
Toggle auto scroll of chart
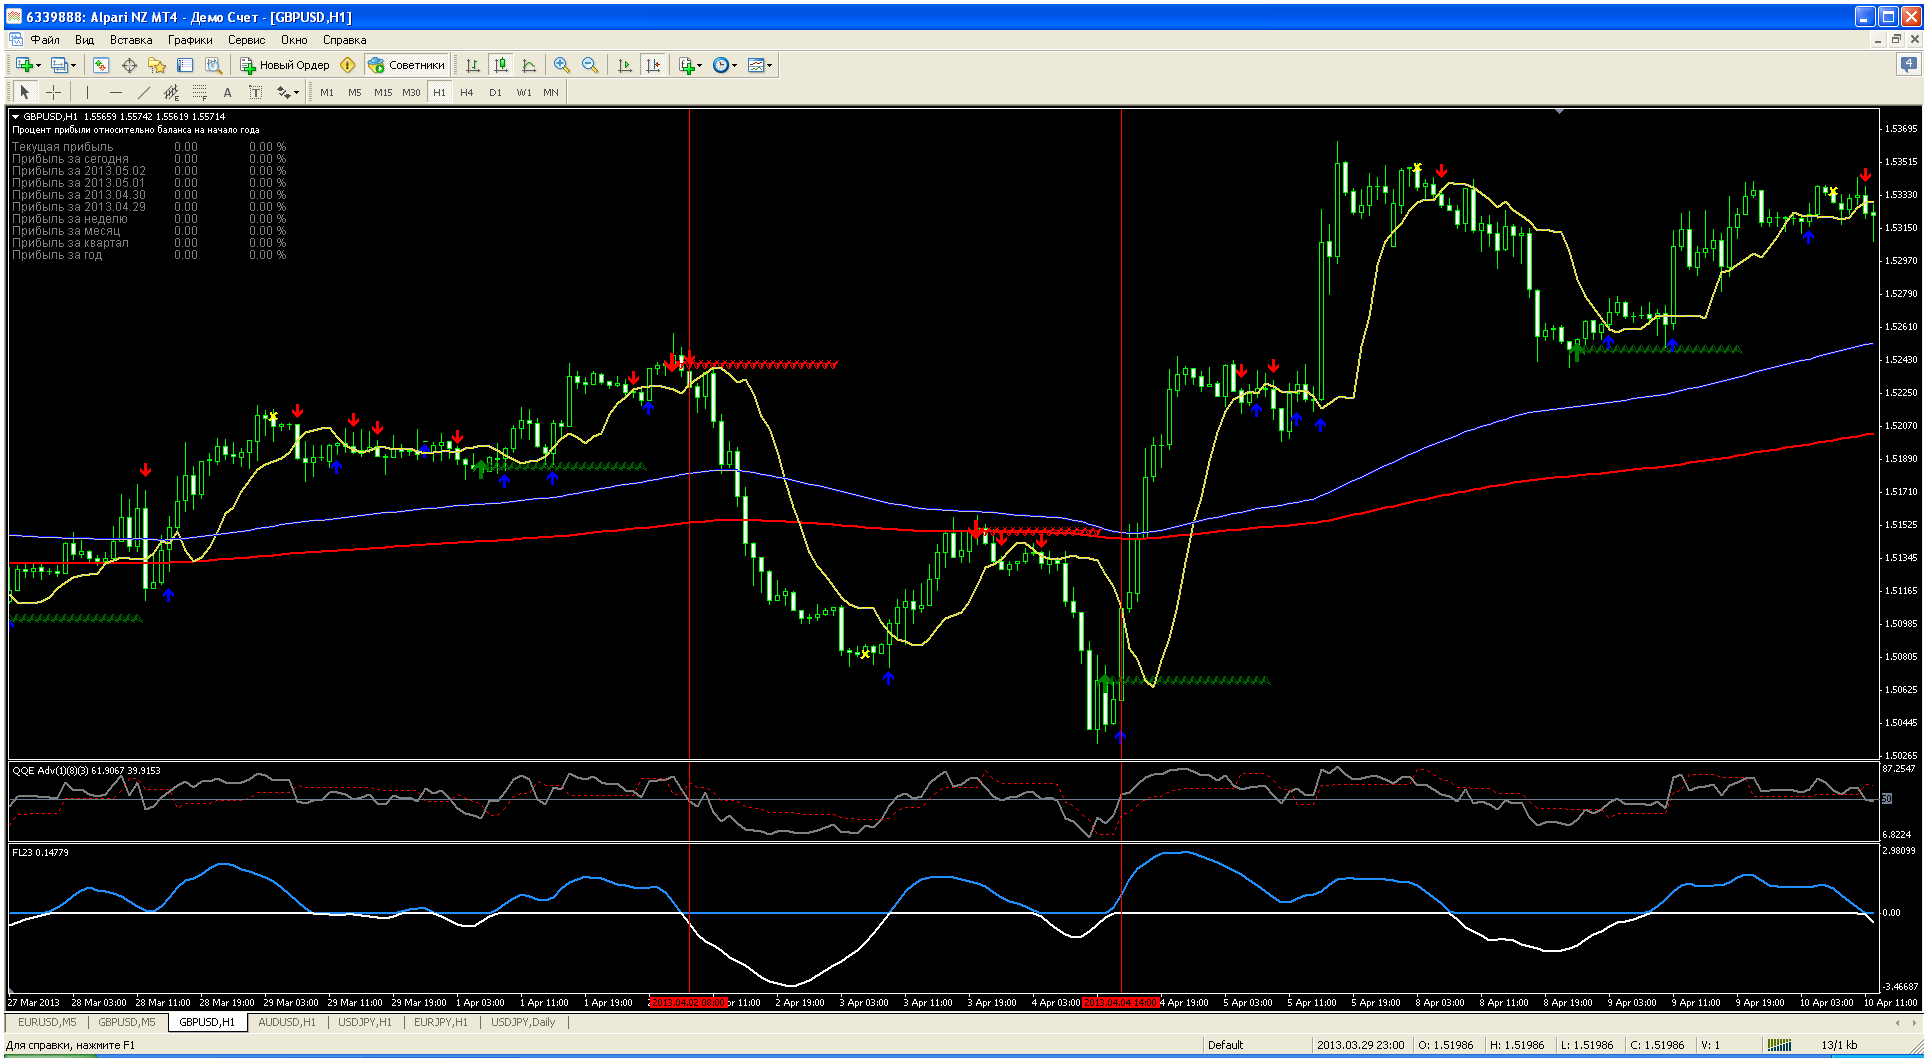(625, 65)
